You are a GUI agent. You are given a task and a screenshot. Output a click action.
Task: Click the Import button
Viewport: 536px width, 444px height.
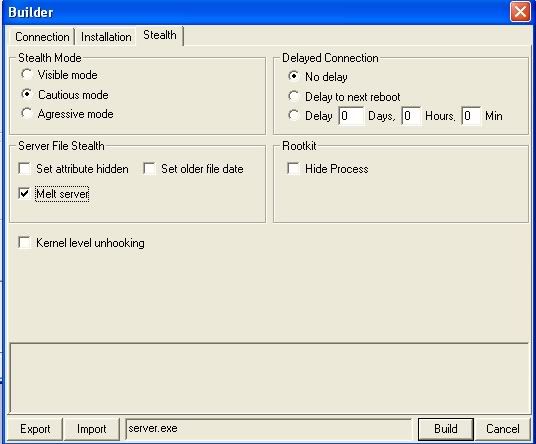[92, 429]
